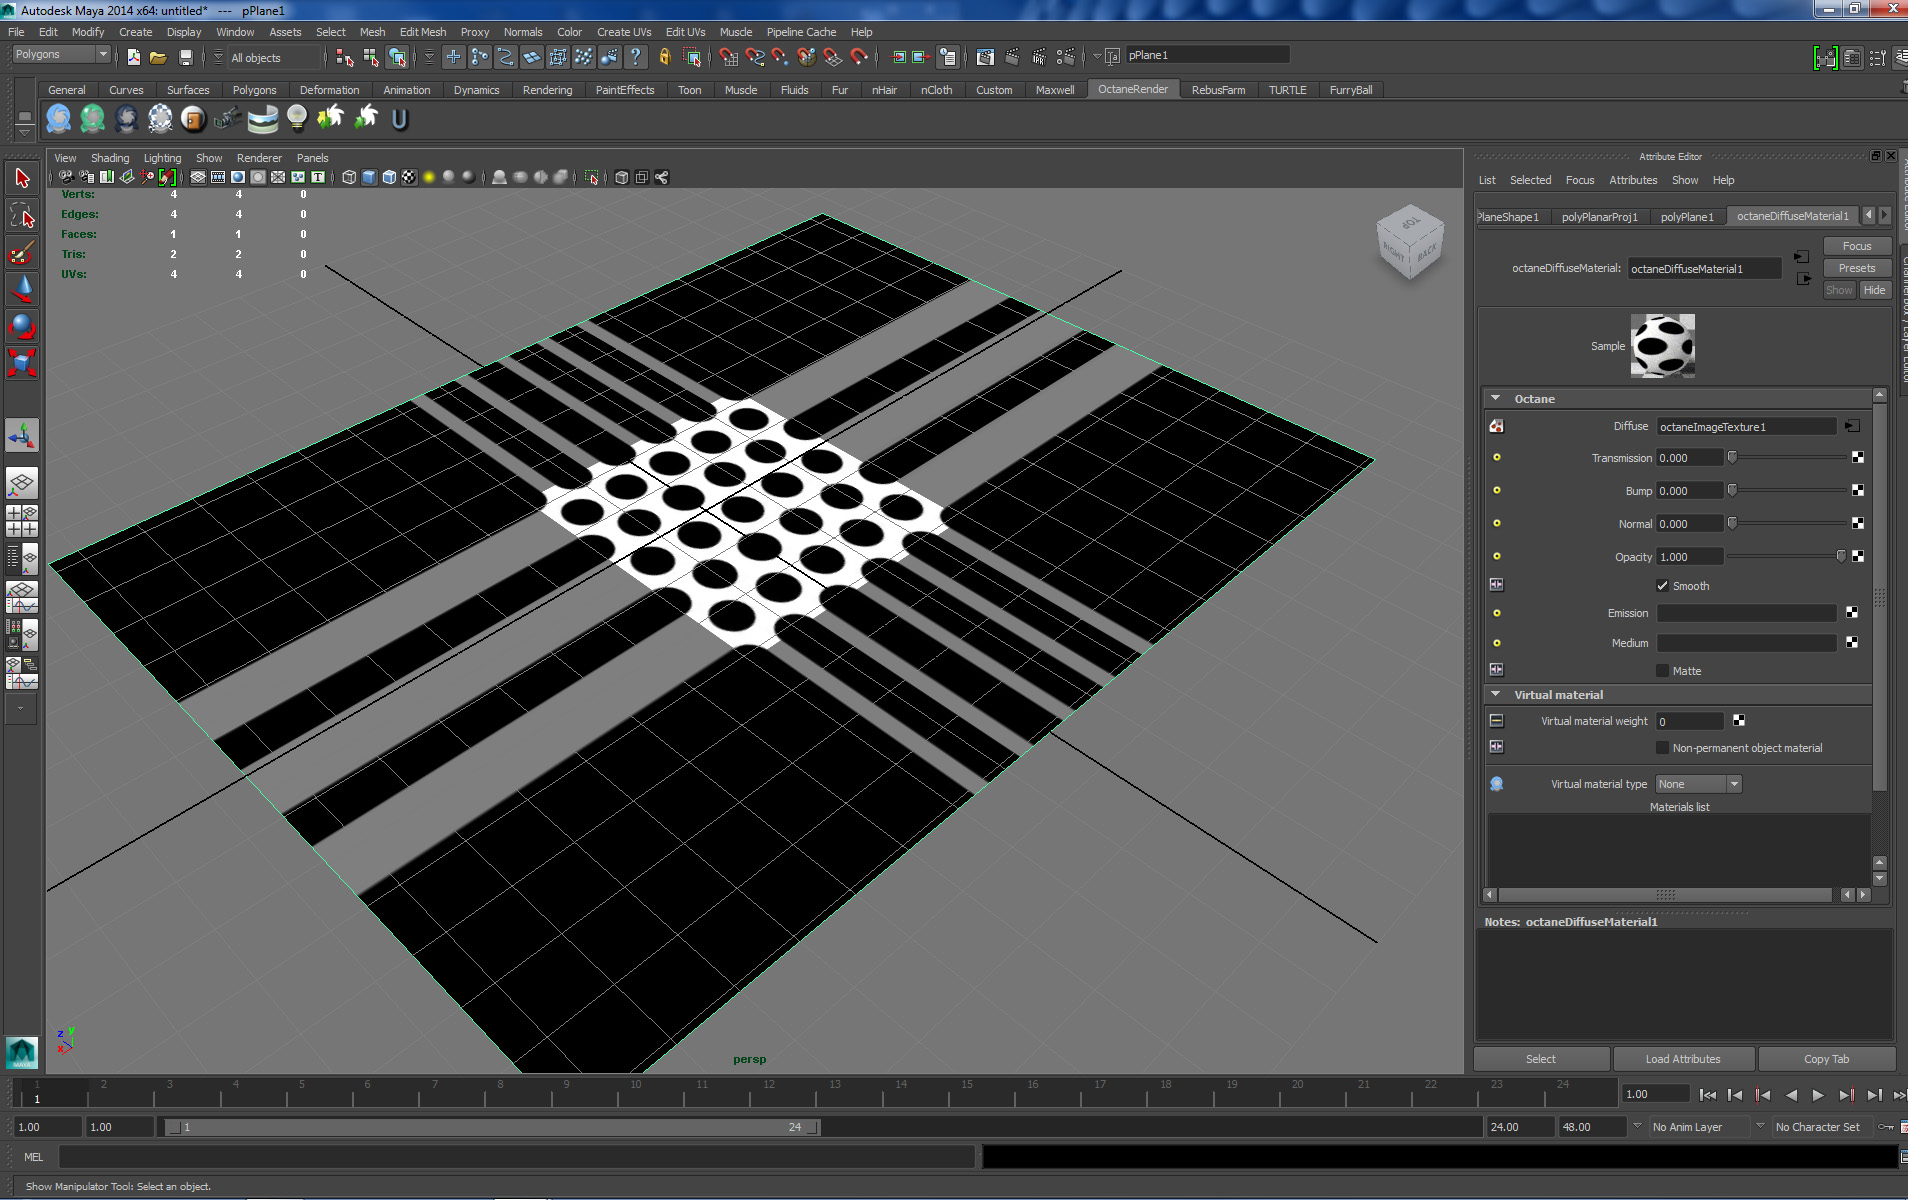Click the view cube in the viewport
This screenshot has height=1200, width=1908.
point(1410,243)
